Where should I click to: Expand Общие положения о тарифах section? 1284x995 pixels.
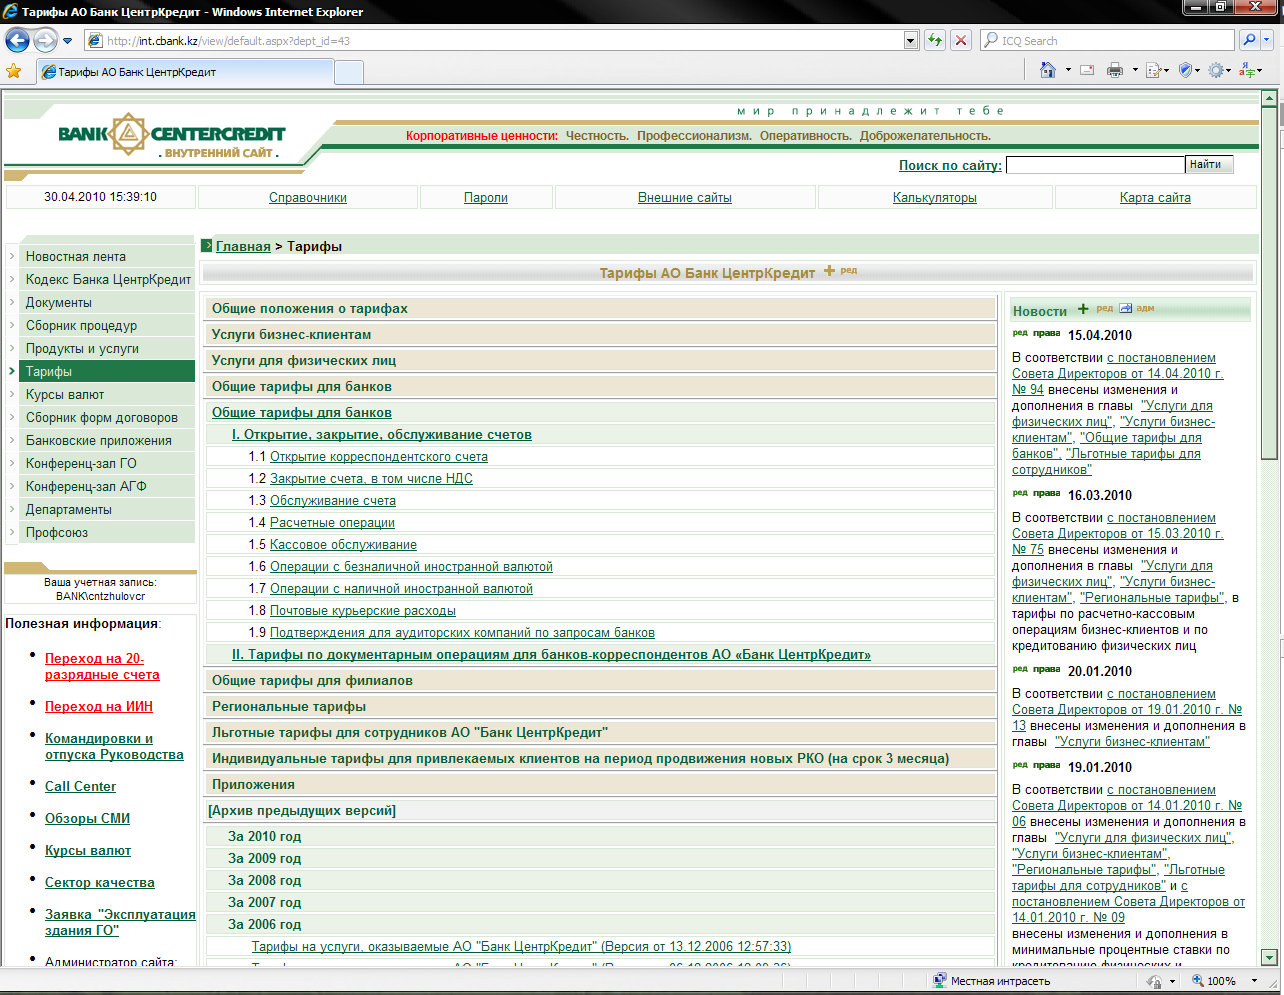(x=600, y=308)
